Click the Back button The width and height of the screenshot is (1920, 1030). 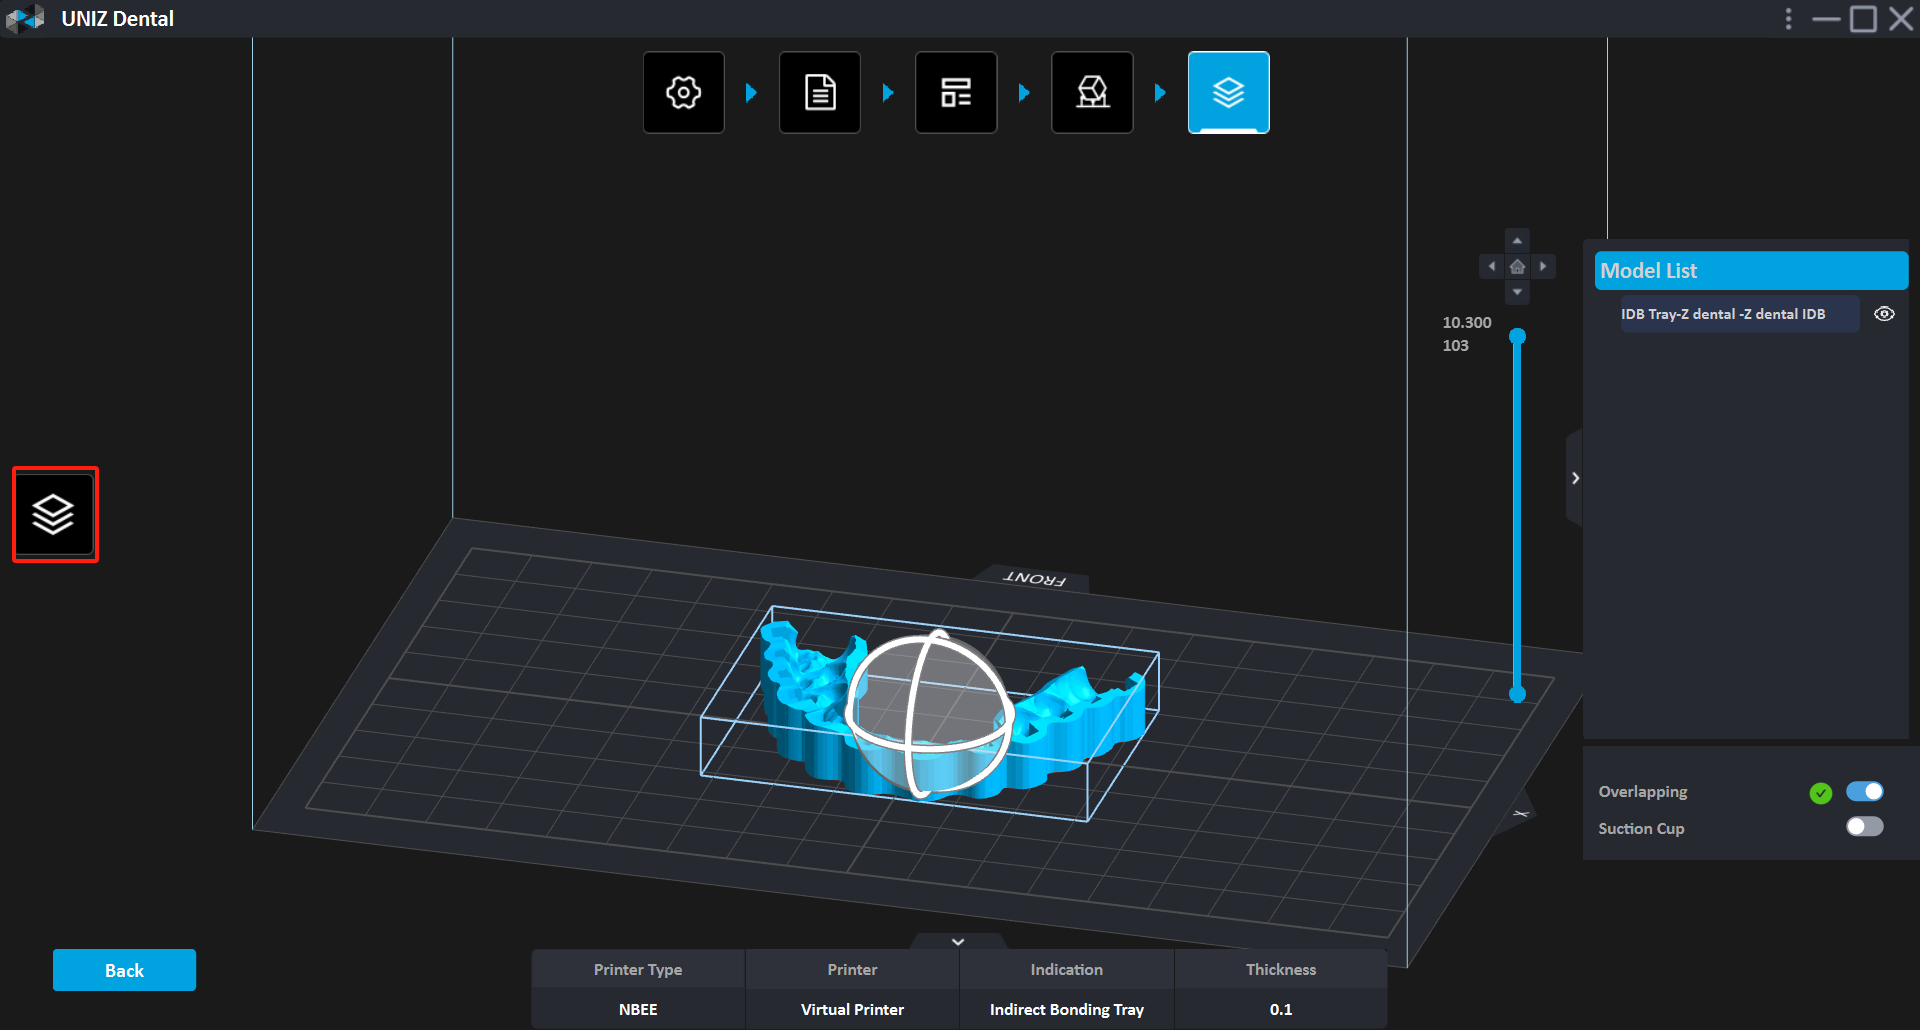[124, 970]
